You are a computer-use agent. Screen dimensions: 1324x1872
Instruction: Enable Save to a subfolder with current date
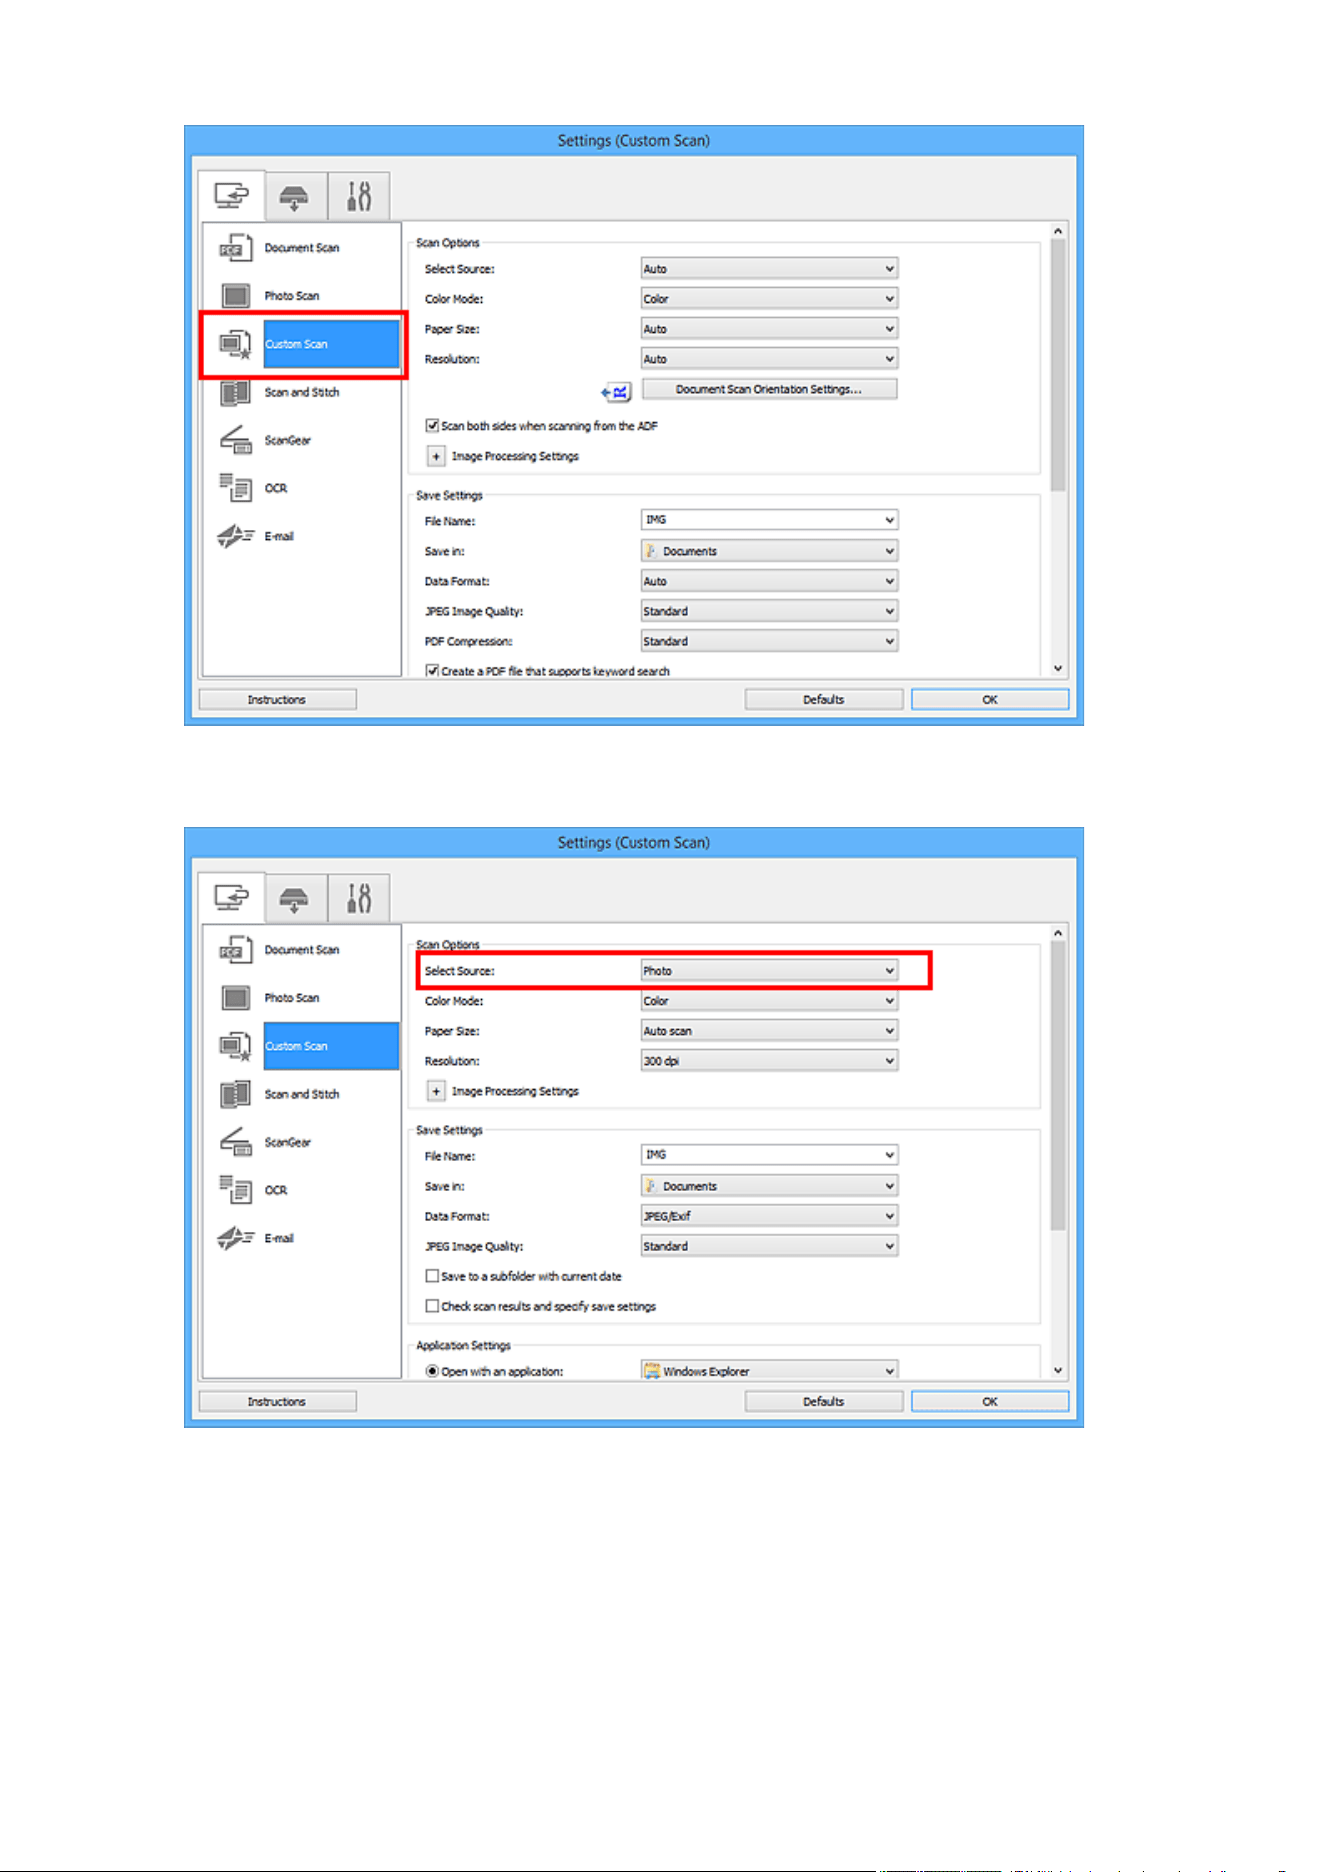tap(432, 1276)
